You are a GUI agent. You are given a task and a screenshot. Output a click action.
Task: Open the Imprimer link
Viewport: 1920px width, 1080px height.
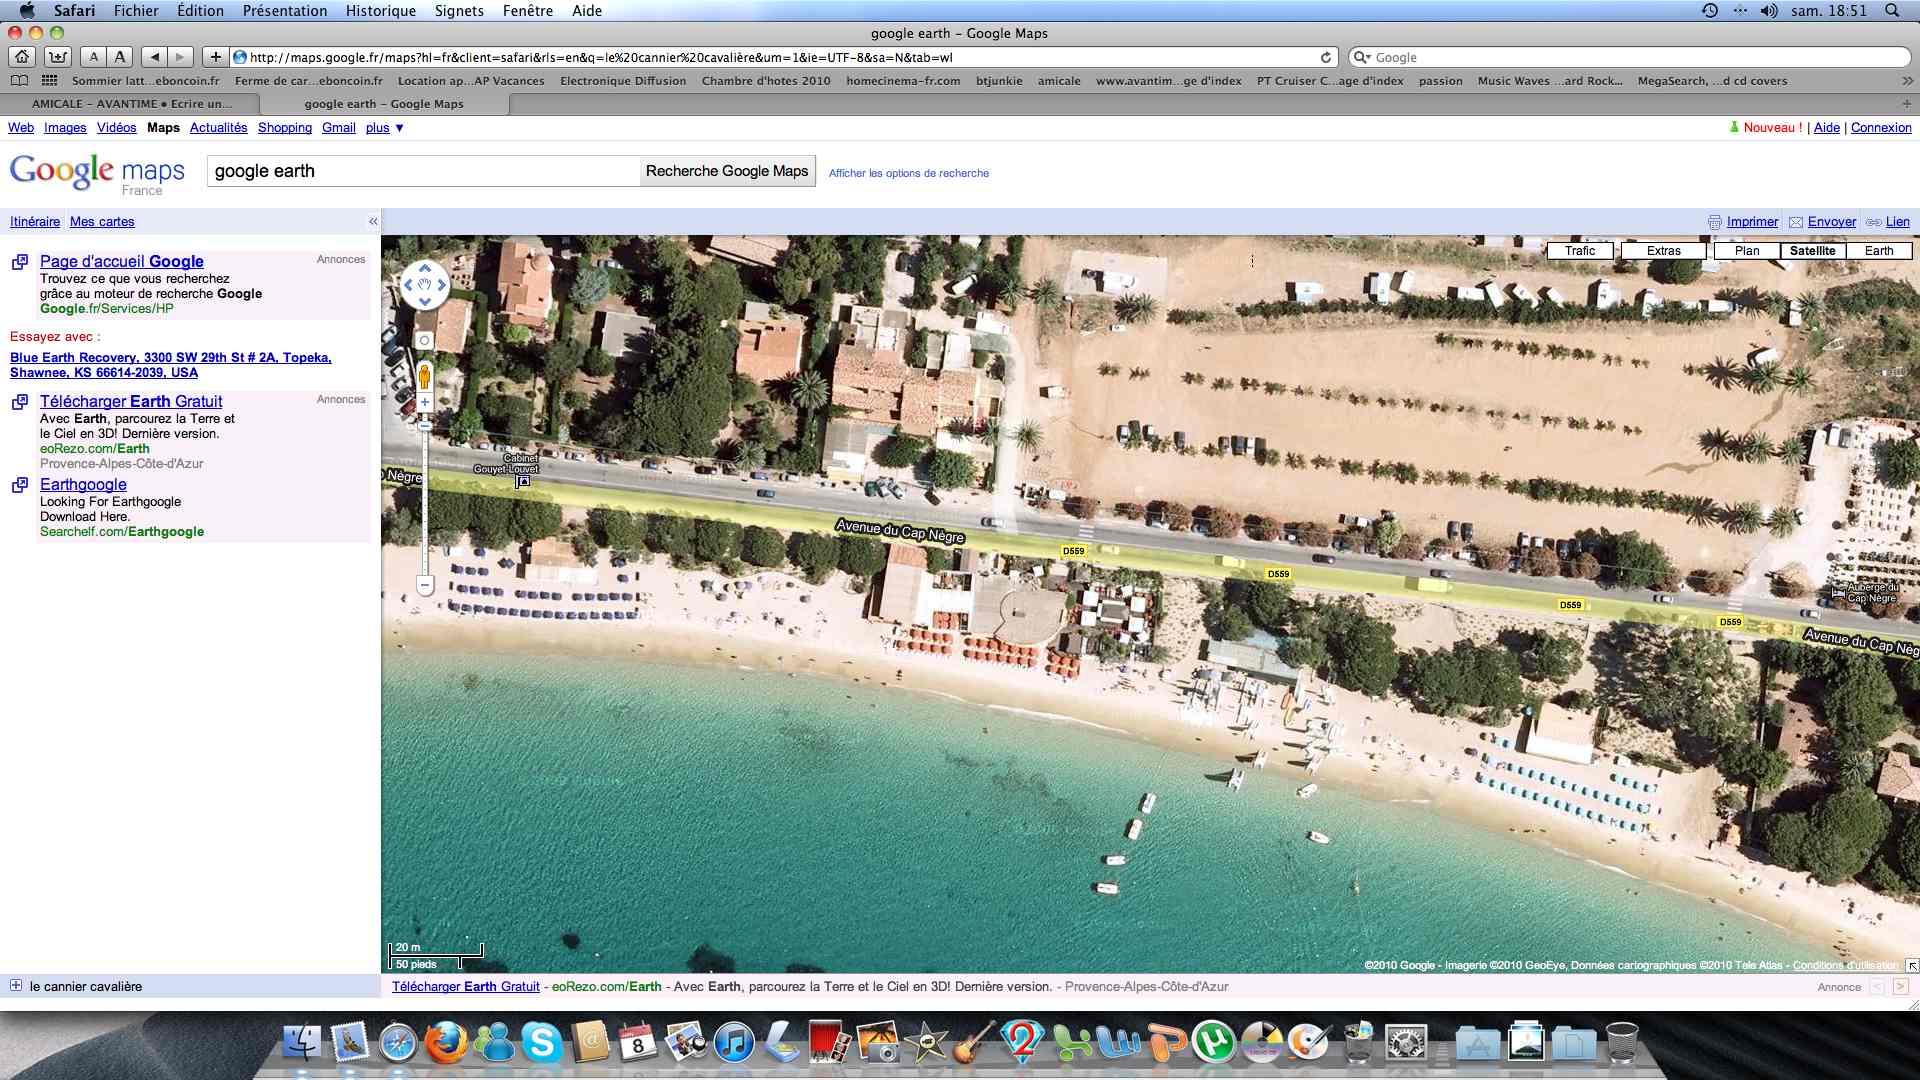click(x=1752, y=222)
